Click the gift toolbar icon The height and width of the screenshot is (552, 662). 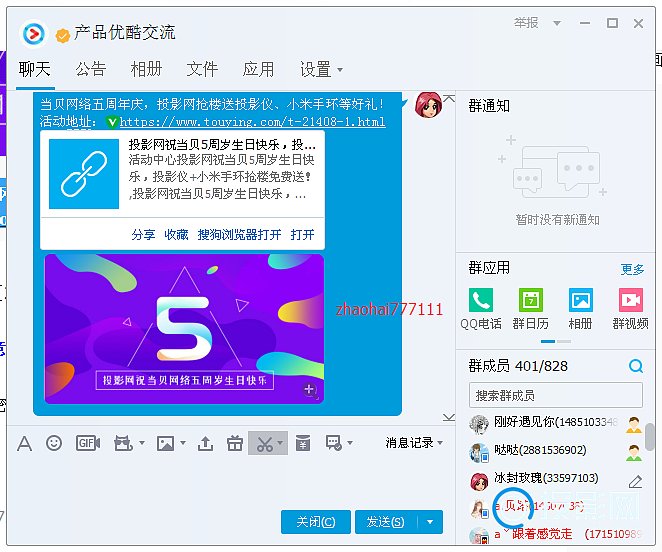235,443
